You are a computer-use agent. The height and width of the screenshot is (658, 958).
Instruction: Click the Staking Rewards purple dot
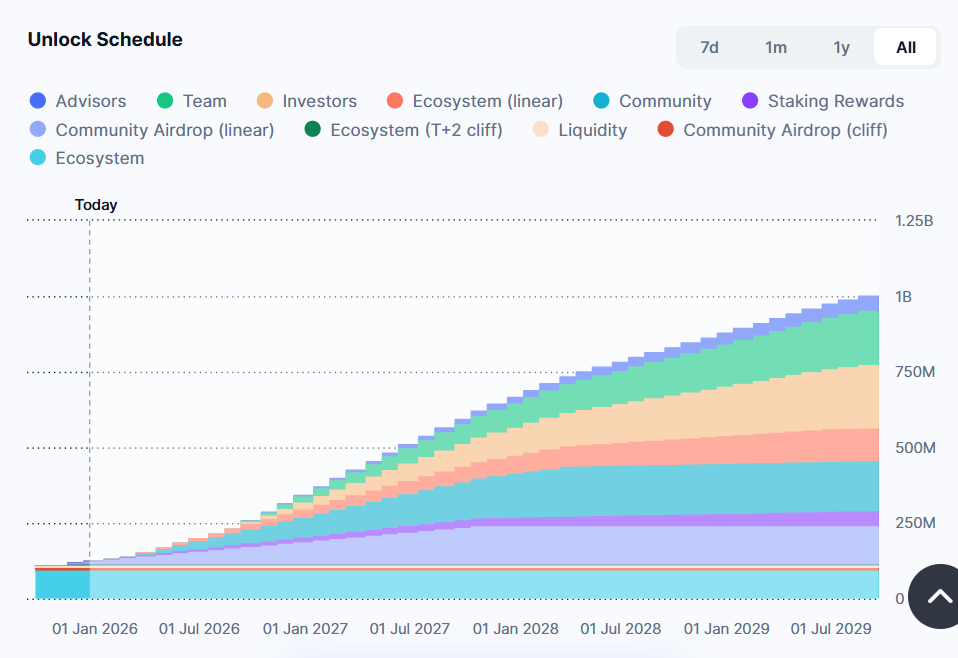coord(749,101)
